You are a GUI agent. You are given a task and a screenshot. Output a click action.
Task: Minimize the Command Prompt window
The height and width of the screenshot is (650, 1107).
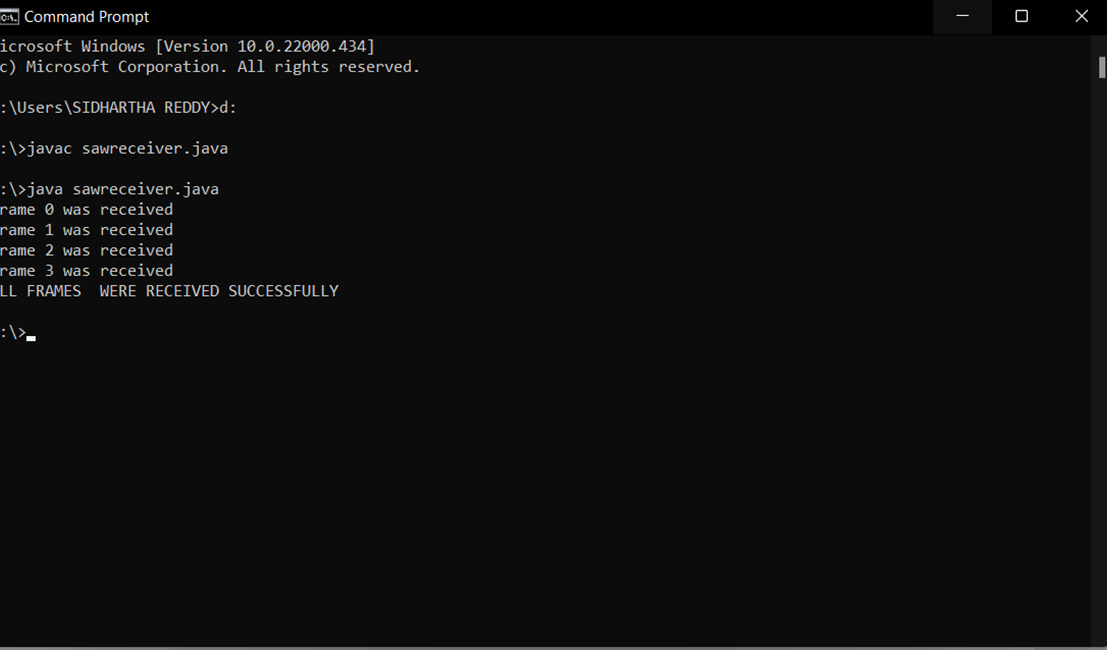point(962,16)
